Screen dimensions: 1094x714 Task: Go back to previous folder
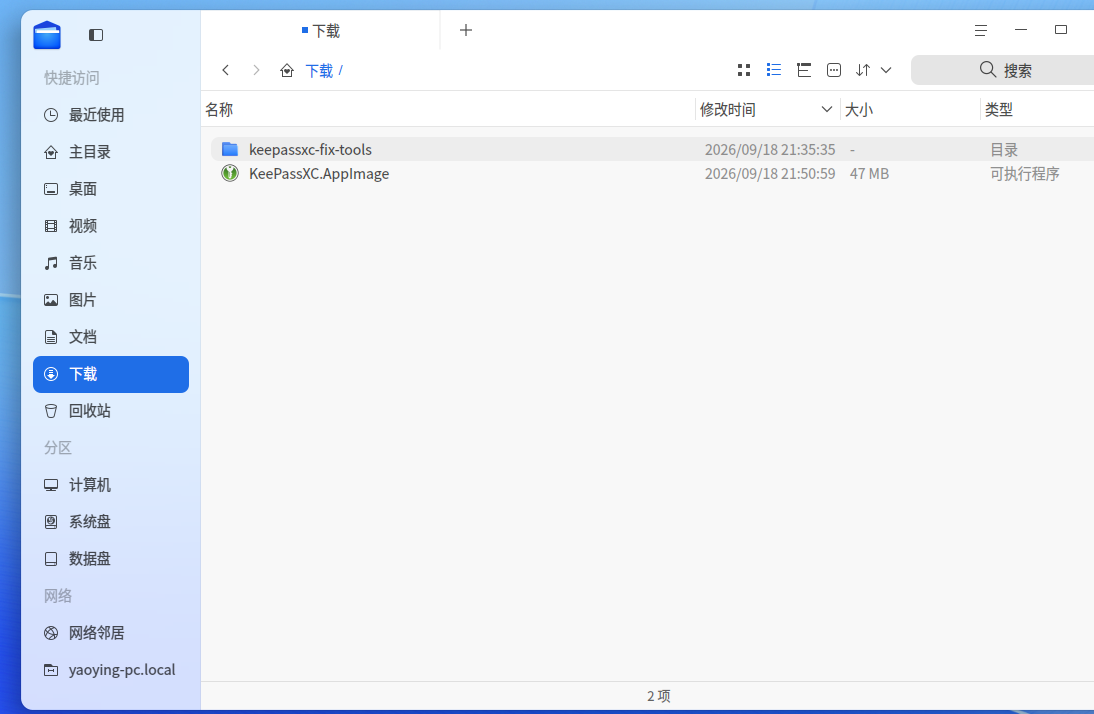[225, 70]
